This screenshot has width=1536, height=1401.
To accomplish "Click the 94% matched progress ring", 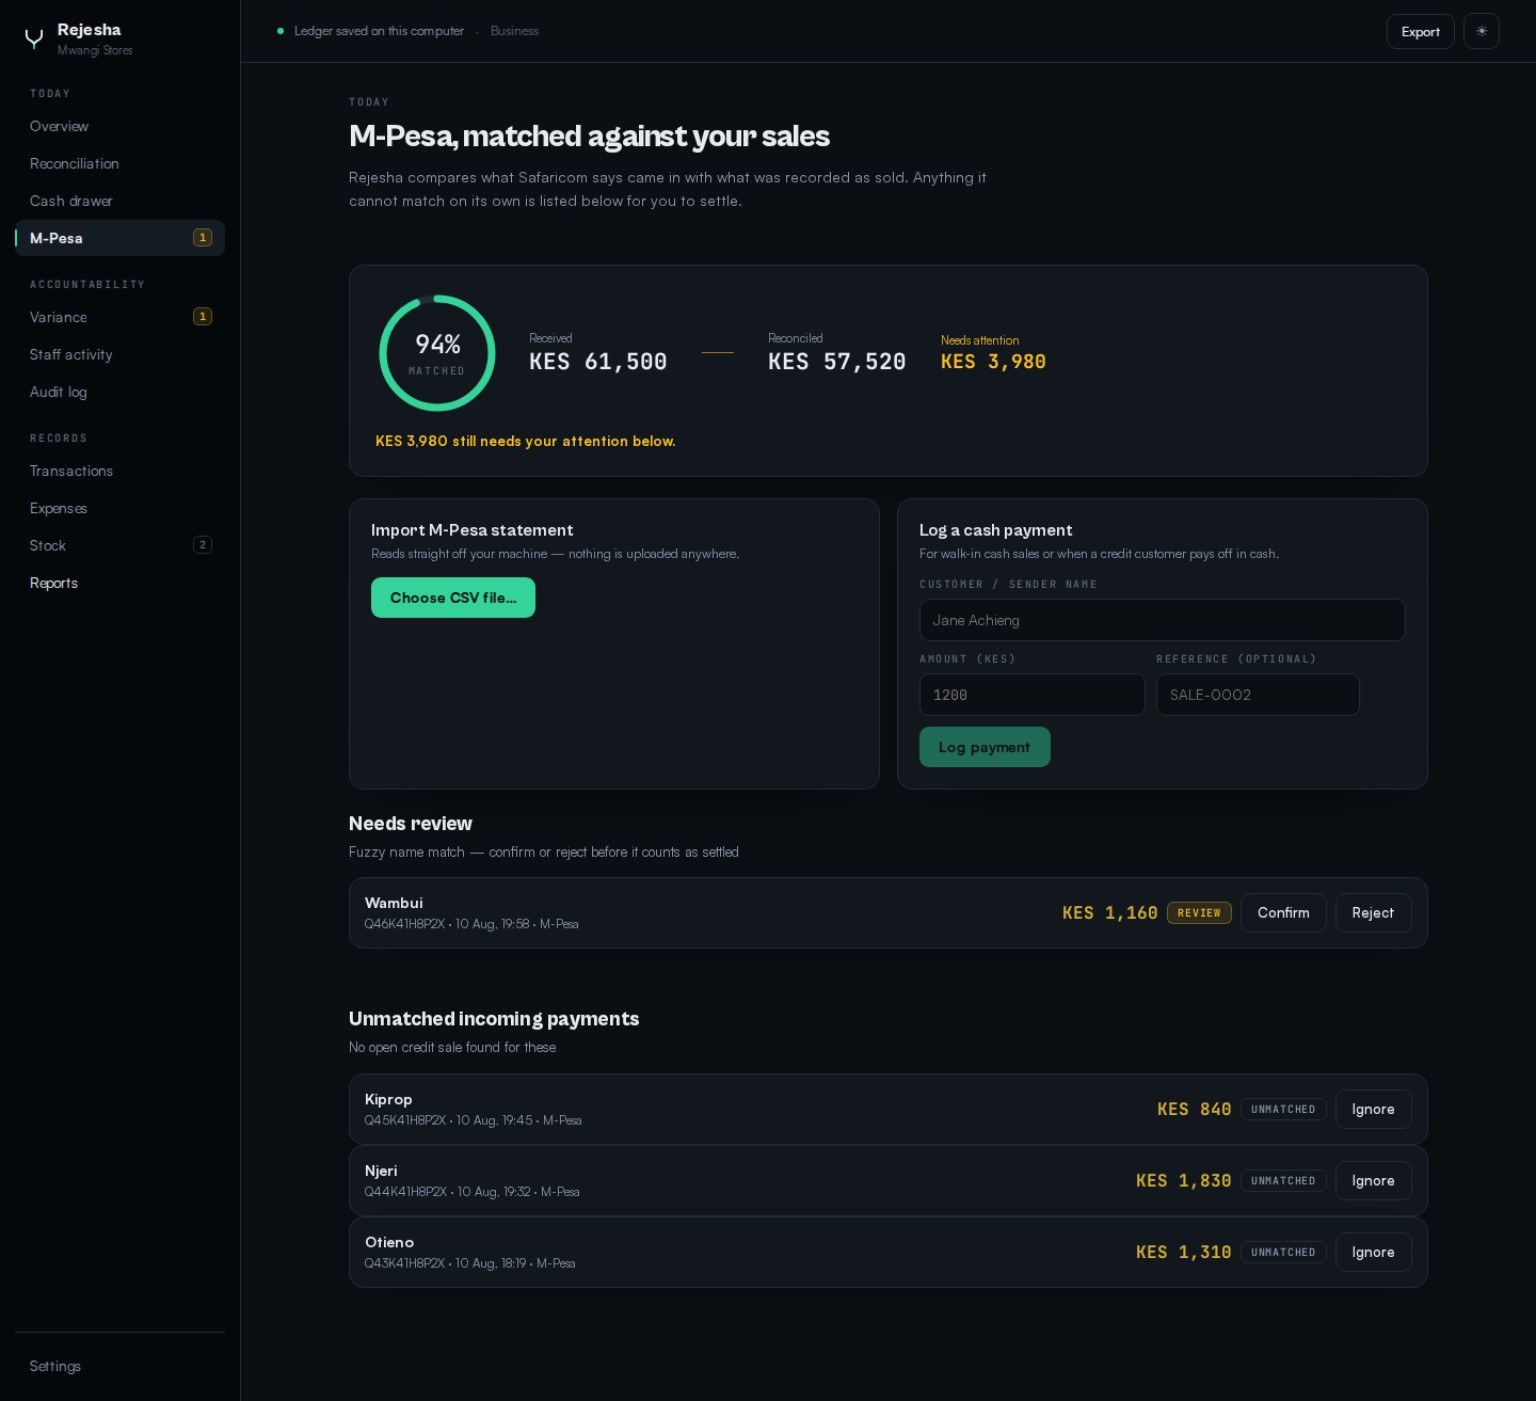I will (x=437, y=353).
